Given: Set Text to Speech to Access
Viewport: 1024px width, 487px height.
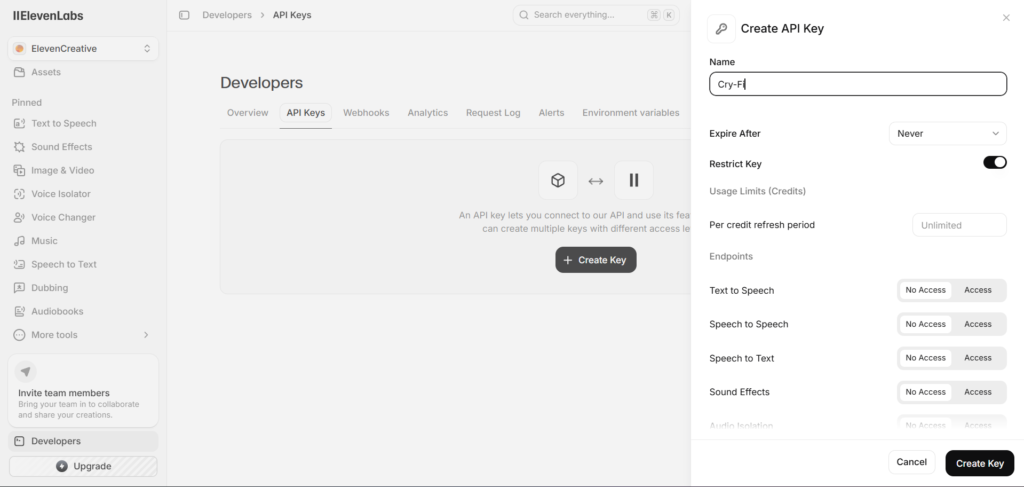Looking at the screenshot, I should pyautogui.click(x=978, y=291).
